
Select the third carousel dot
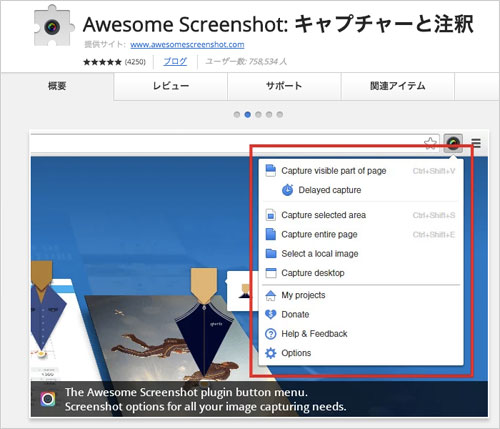258,115
